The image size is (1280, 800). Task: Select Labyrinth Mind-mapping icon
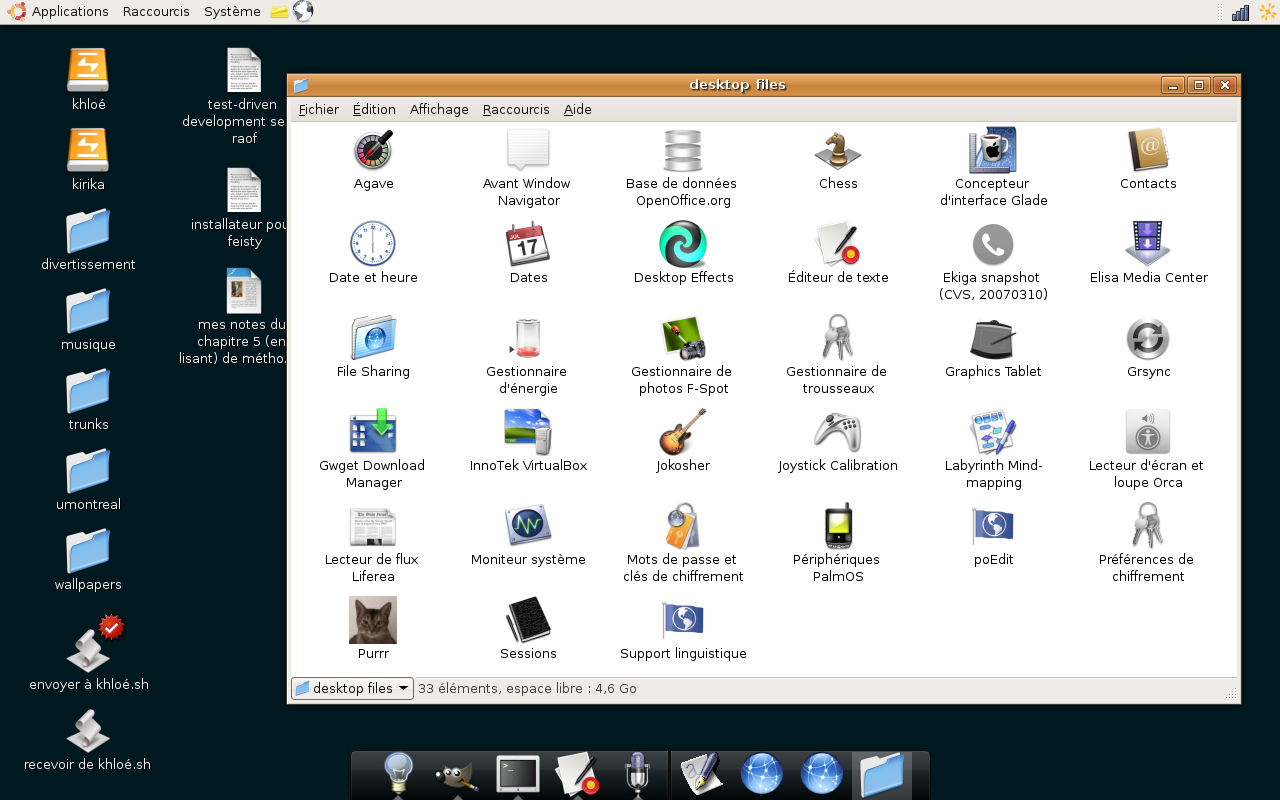pyautogui.click(x=993, y=432)
